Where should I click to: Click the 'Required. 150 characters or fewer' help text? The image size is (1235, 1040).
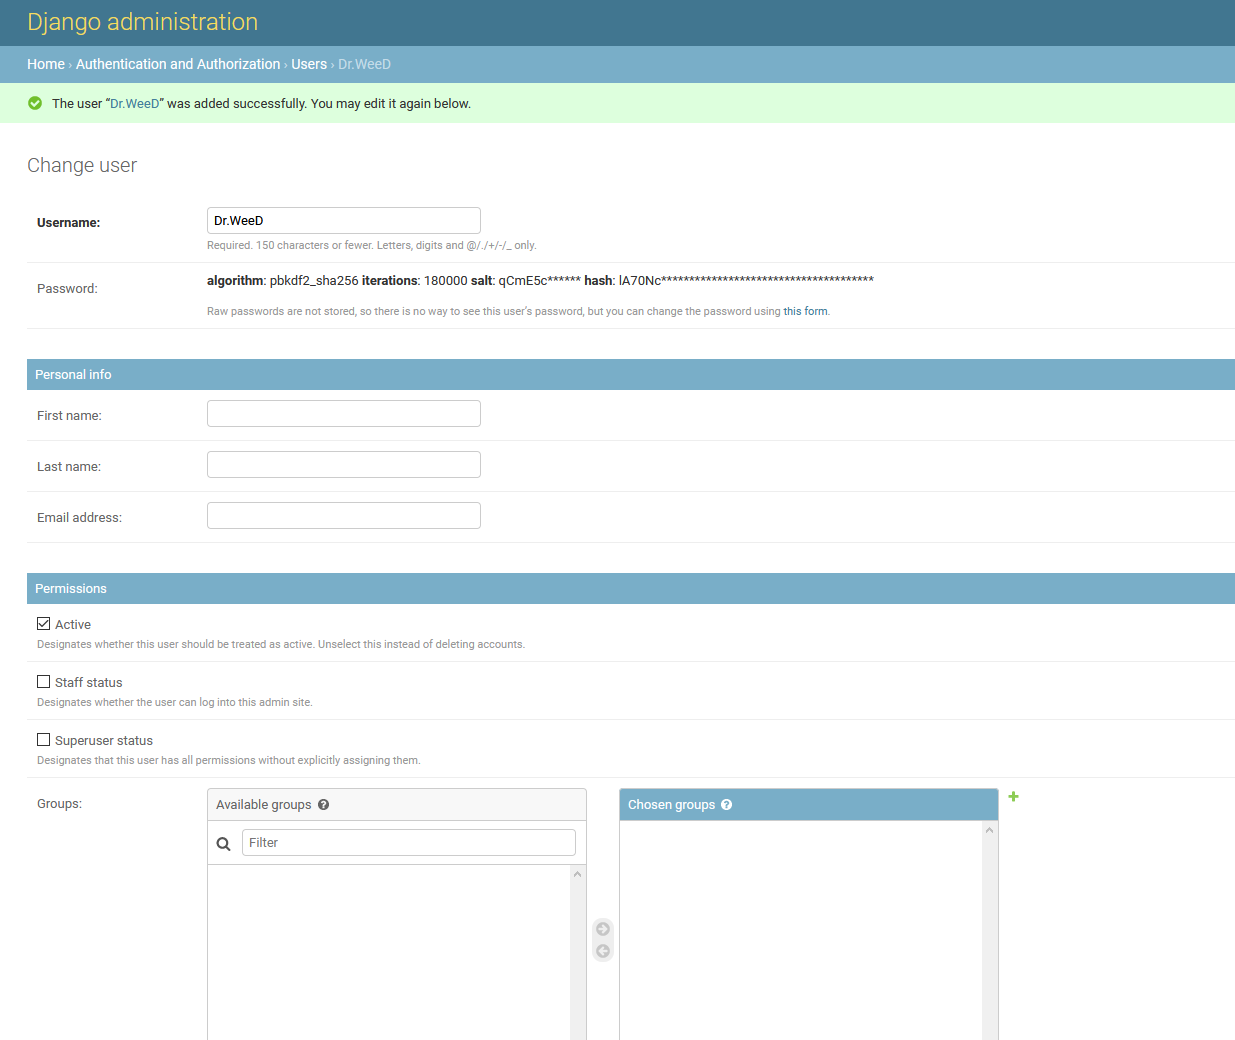(372, 246)
